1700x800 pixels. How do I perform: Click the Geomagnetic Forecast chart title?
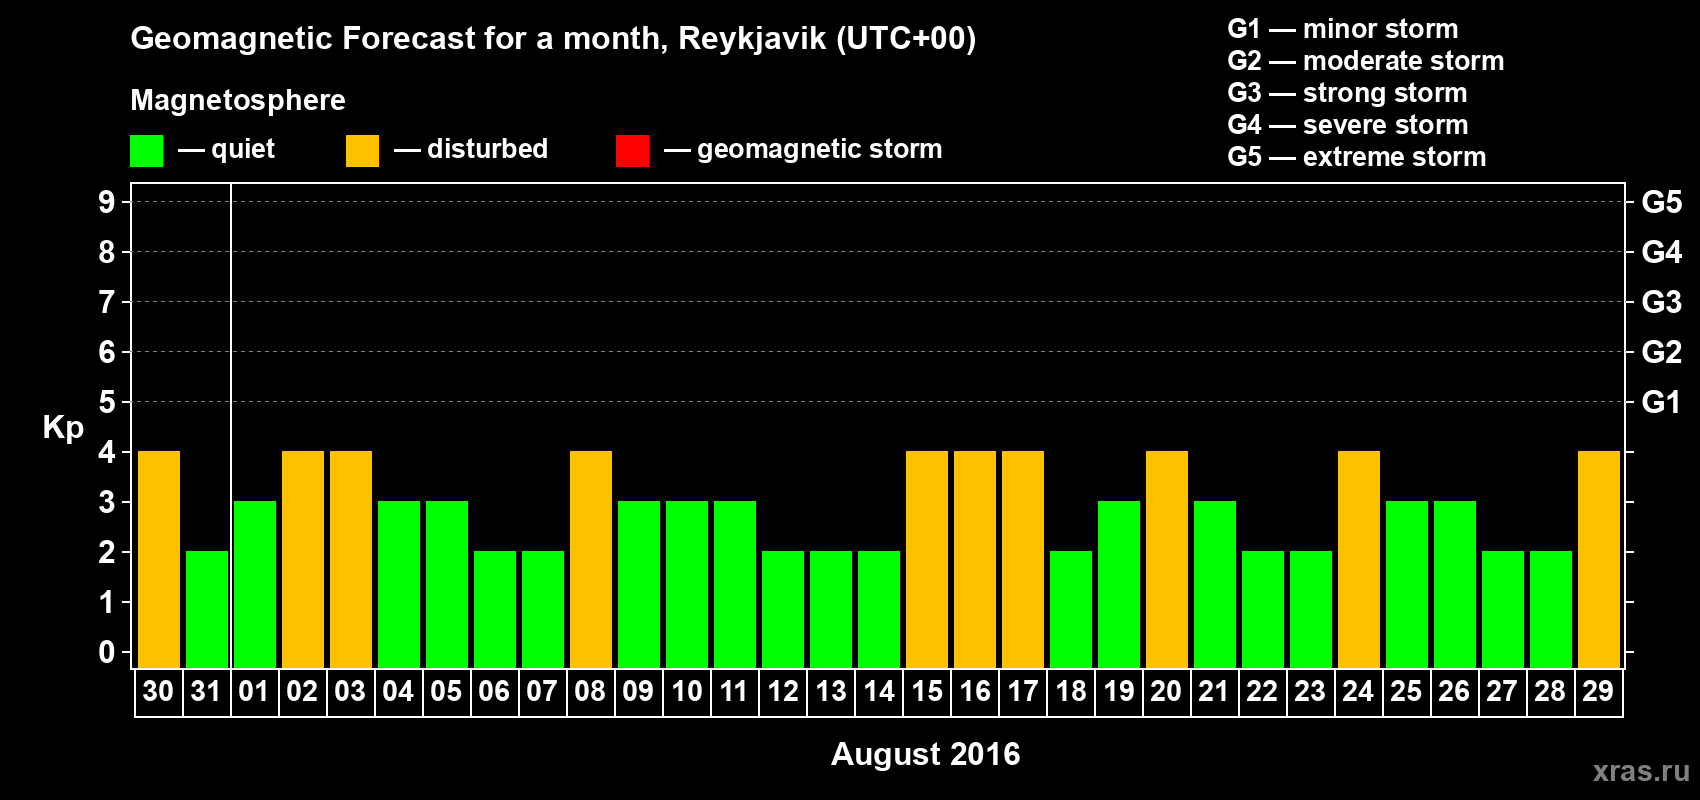[x=552, y=39]
